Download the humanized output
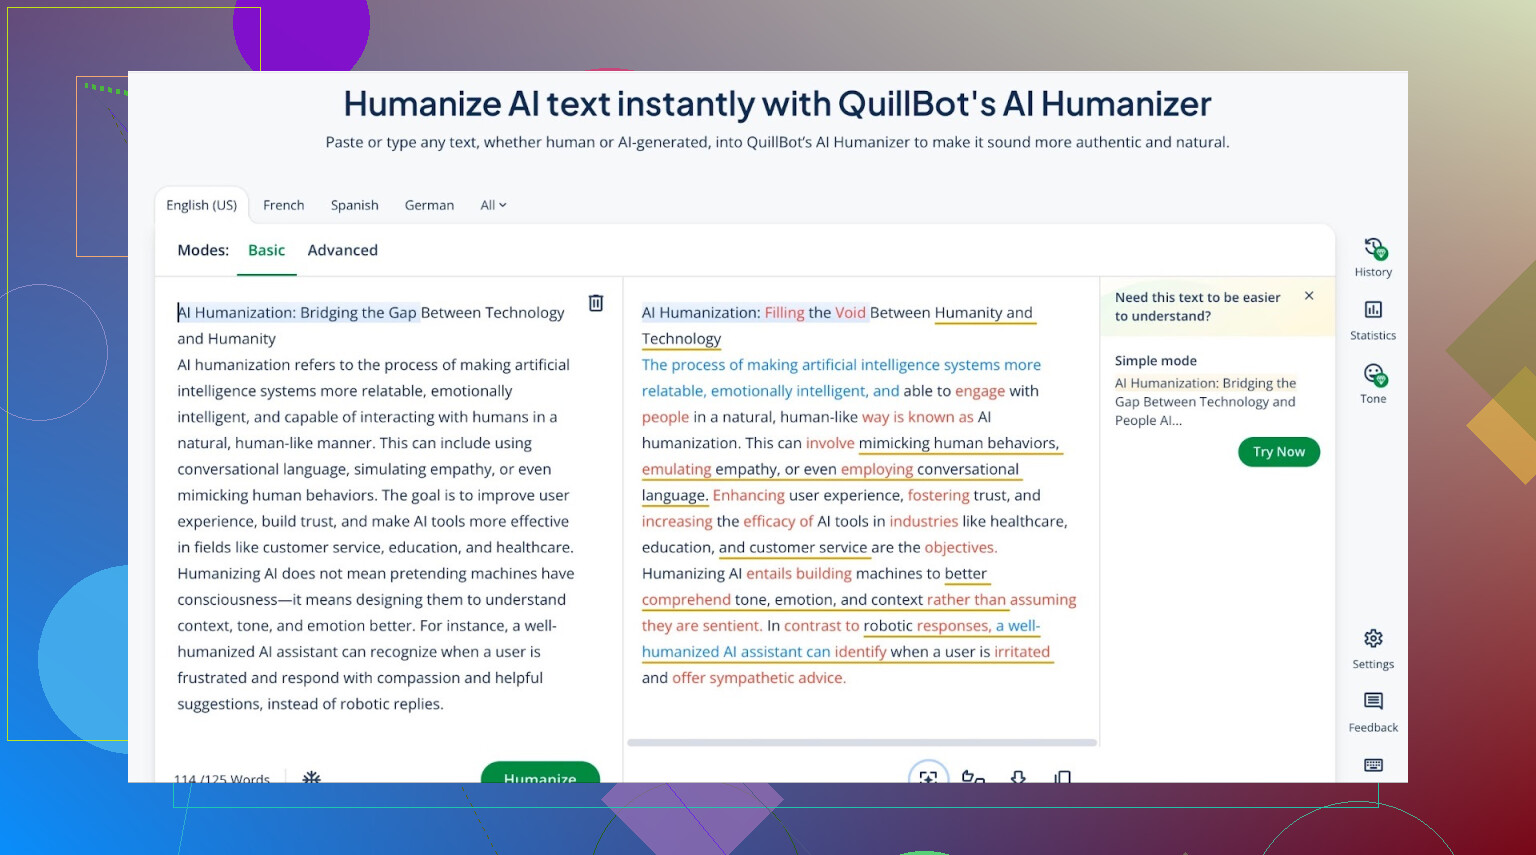 [1018, 776]
